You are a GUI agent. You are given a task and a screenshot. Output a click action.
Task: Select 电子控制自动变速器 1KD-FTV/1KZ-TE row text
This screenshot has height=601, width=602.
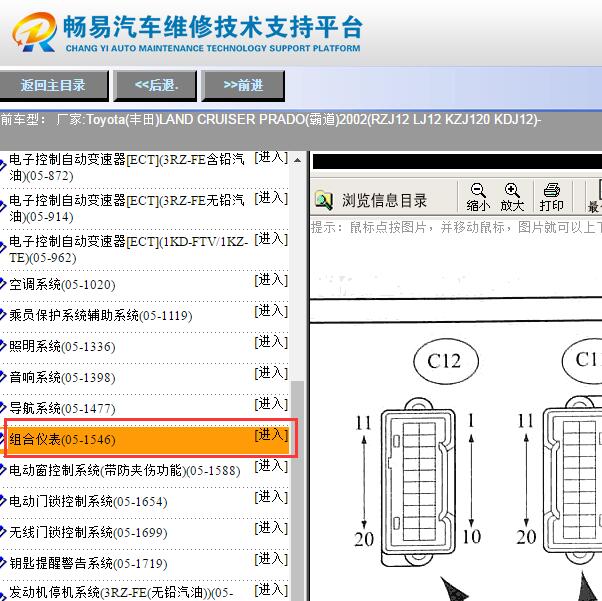[129, 249]
